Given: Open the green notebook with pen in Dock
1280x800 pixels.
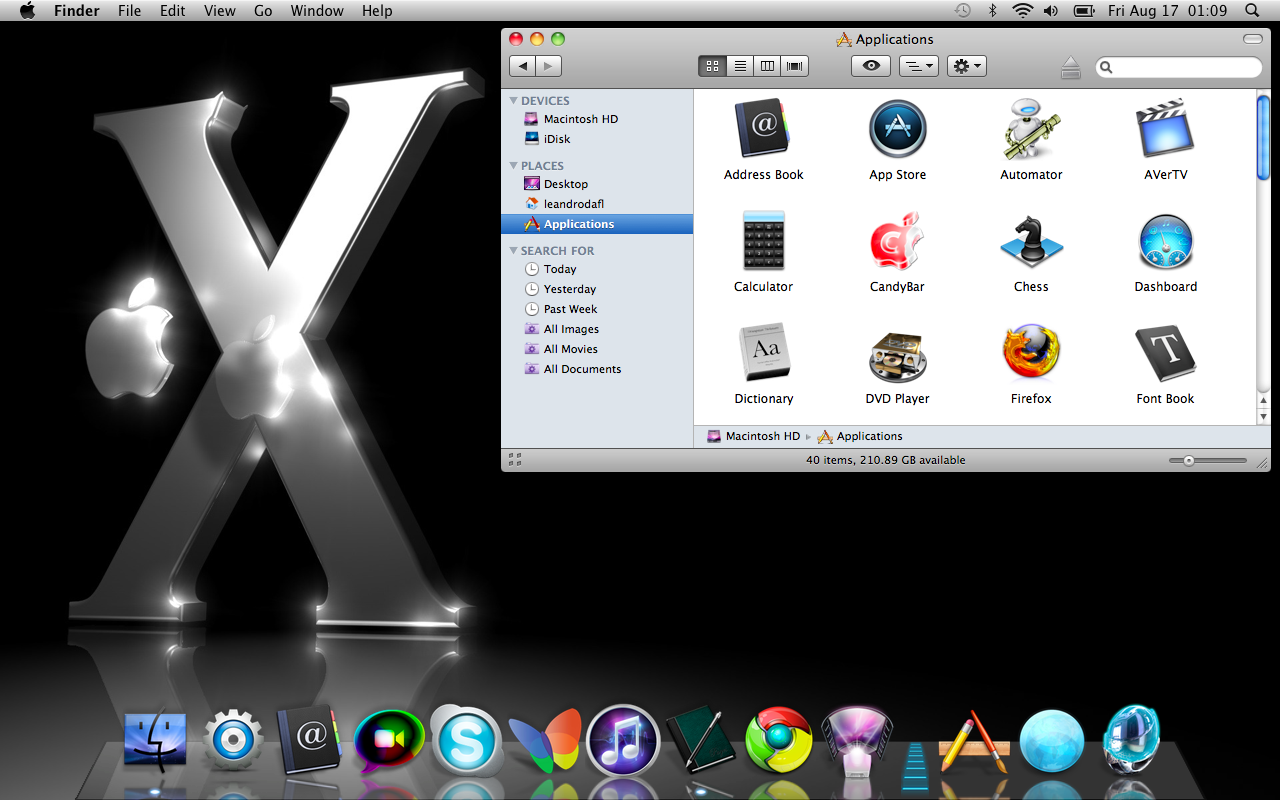Looking at the screenshot, I should tap(701, 740).
